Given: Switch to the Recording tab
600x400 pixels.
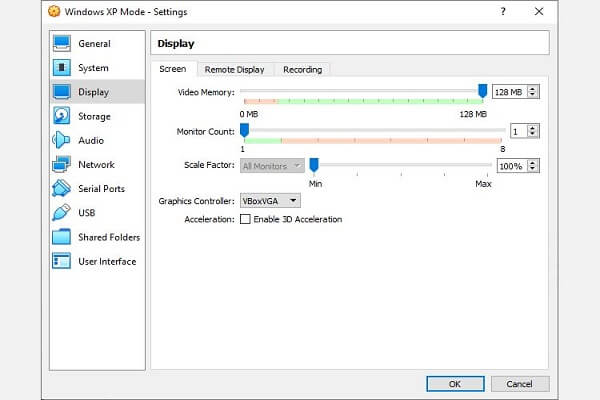Looking at the screenshot, I should (302, 70).
